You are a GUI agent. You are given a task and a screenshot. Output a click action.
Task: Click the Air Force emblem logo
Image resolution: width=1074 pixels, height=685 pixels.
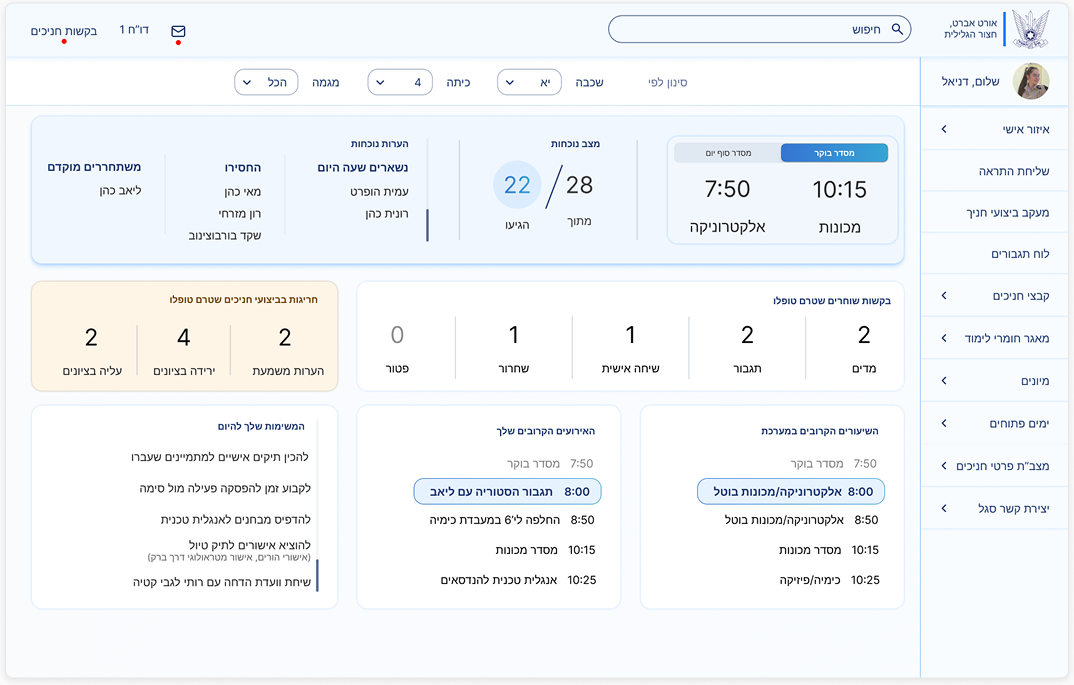click(1031, 29)
